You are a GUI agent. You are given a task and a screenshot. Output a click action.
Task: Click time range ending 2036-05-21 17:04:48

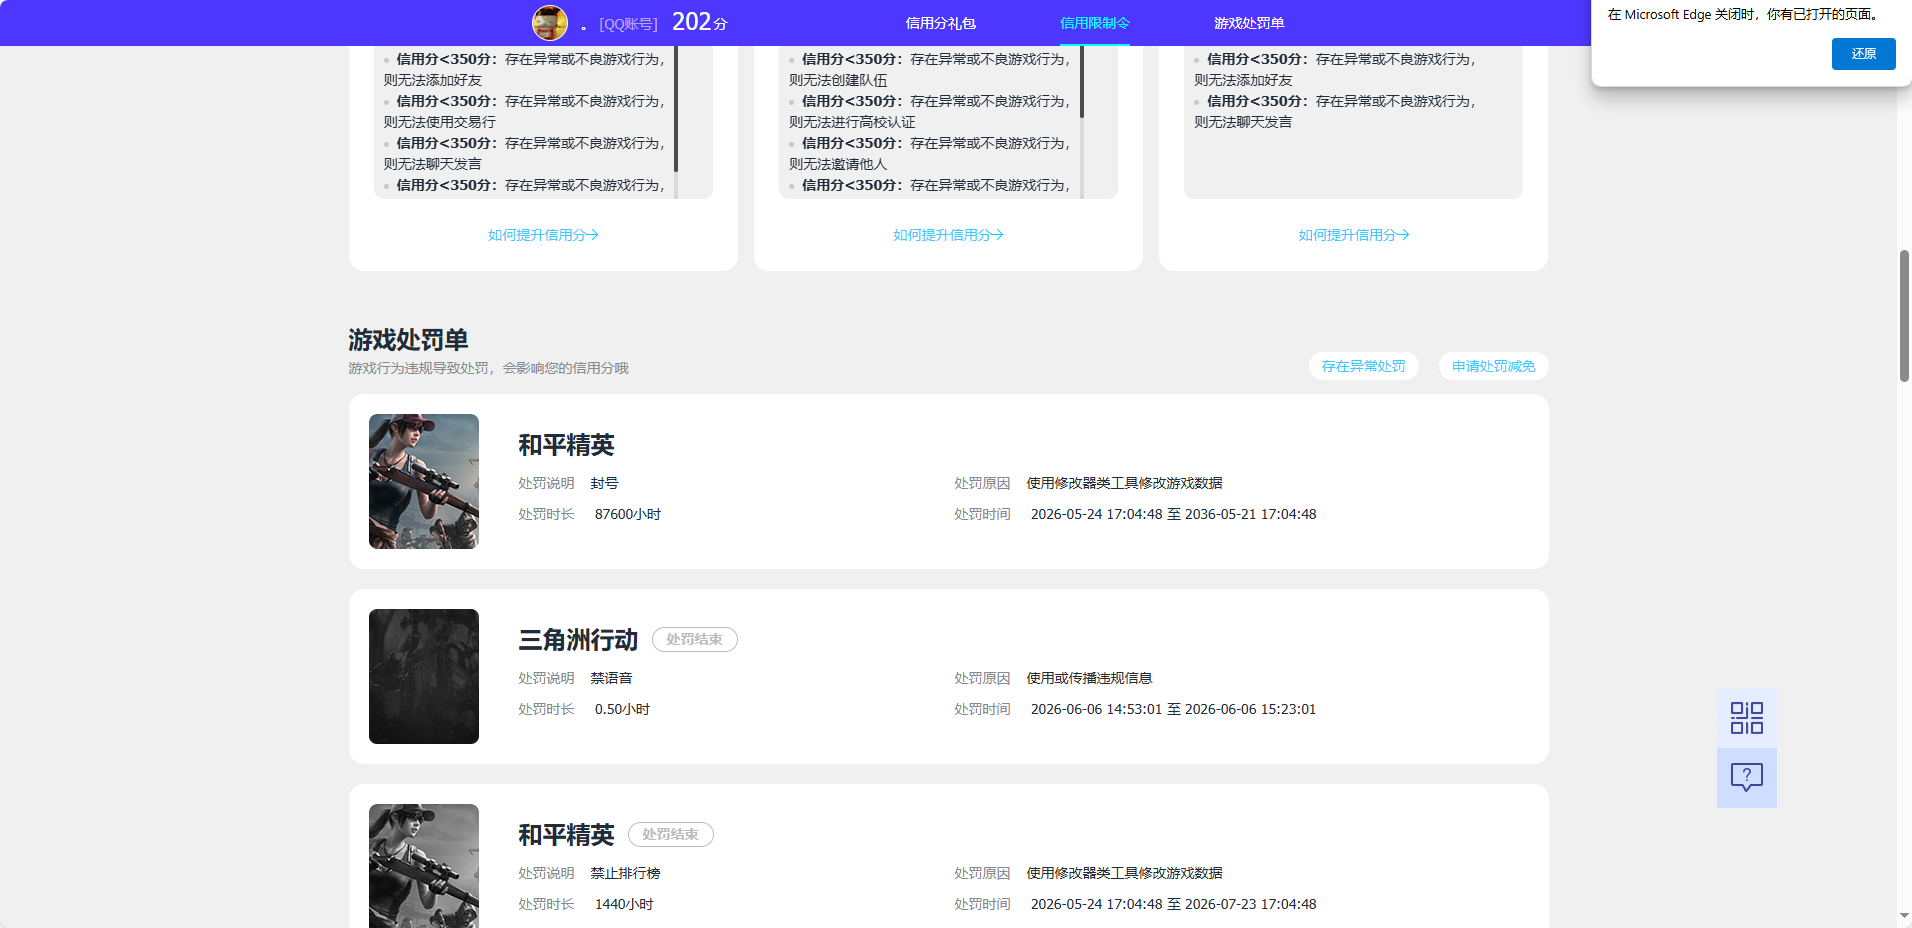pyautogui.click(x=1173, y=514)
